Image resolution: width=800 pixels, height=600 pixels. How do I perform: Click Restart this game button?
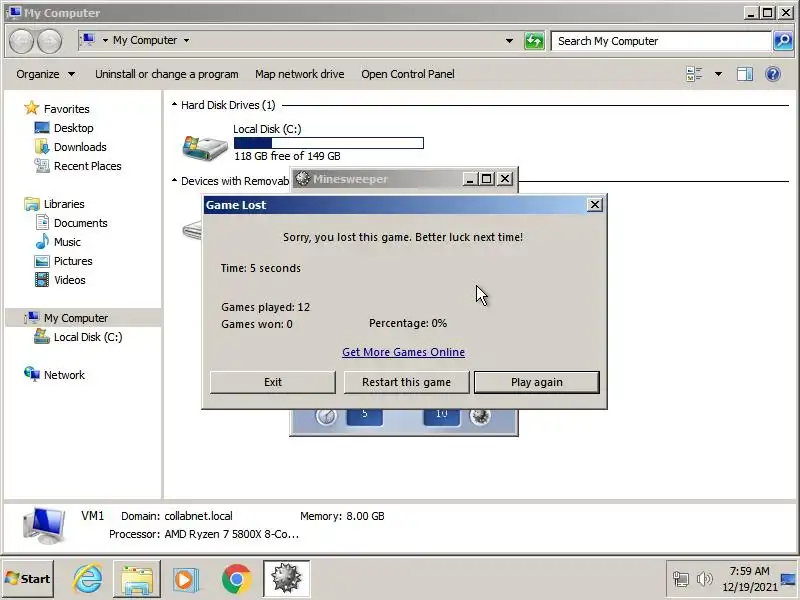pos(406,382)
